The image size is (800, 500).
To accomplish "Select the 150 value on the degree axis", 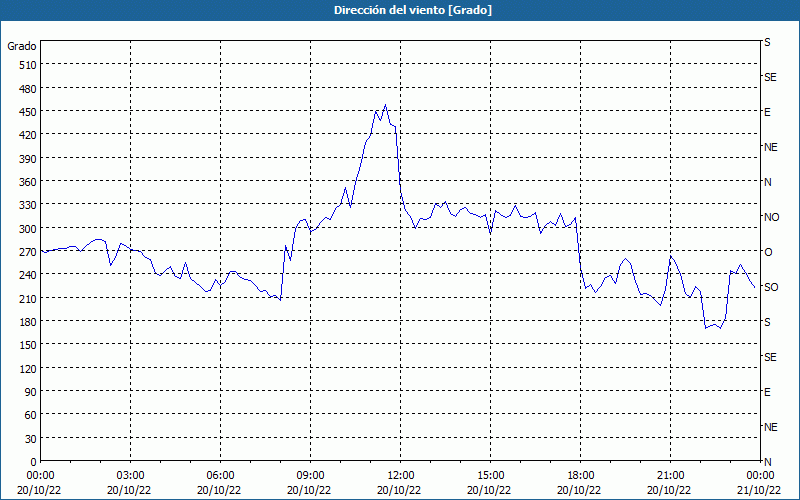I will click(29, 345).
